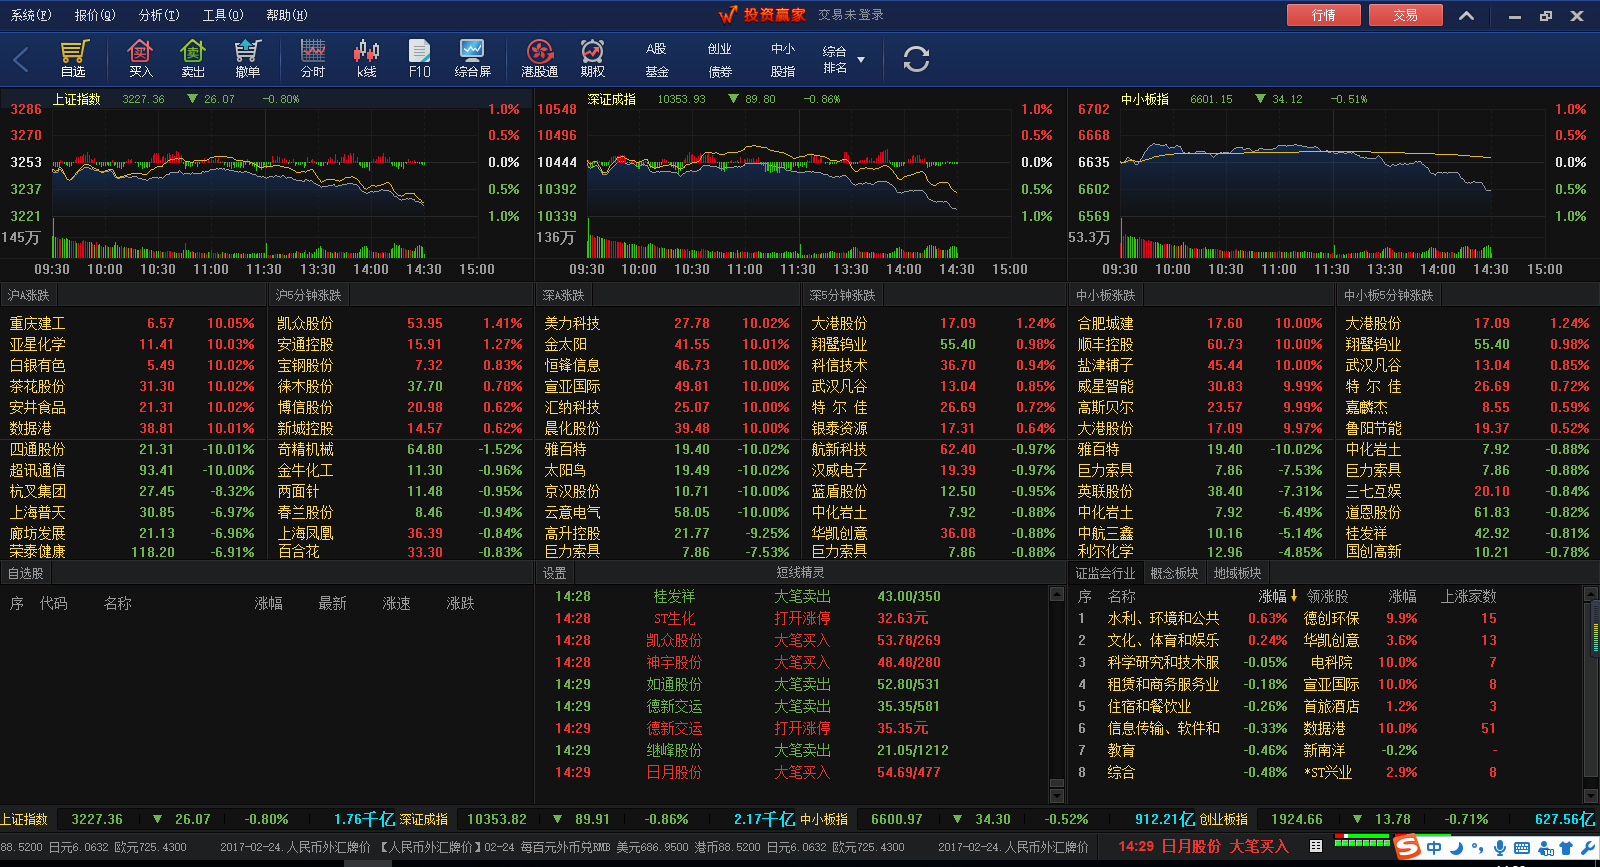Open 设置 in 短线精灵 panel
1600x867 pixels.
pos(554,573)
